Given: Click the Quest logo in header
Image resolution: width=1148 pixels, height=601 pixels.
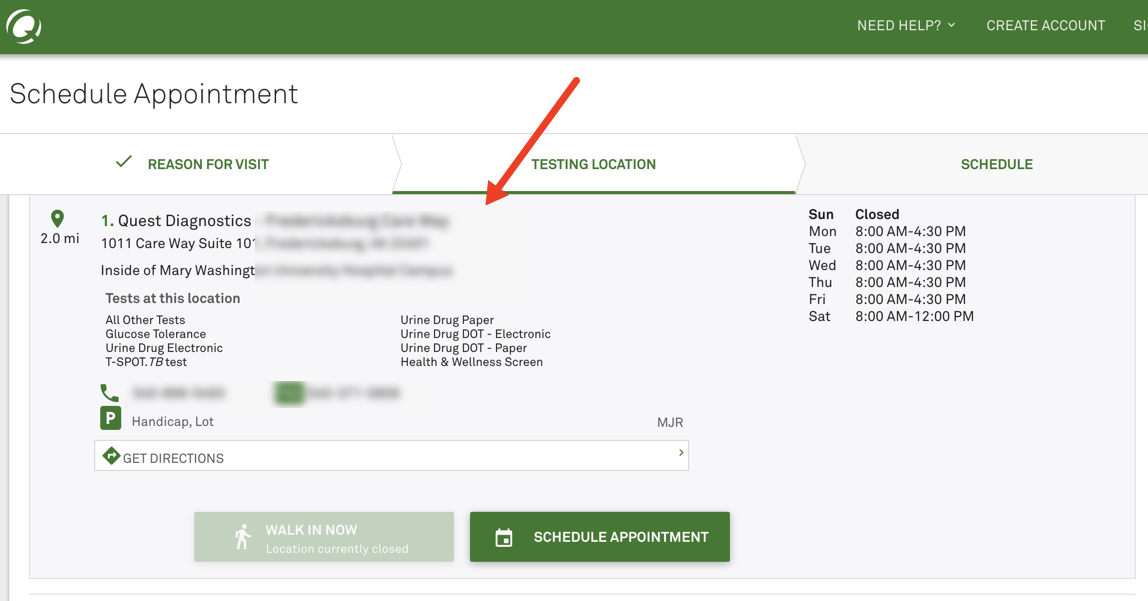Looking at the screenshot, I should pos(23,26).
